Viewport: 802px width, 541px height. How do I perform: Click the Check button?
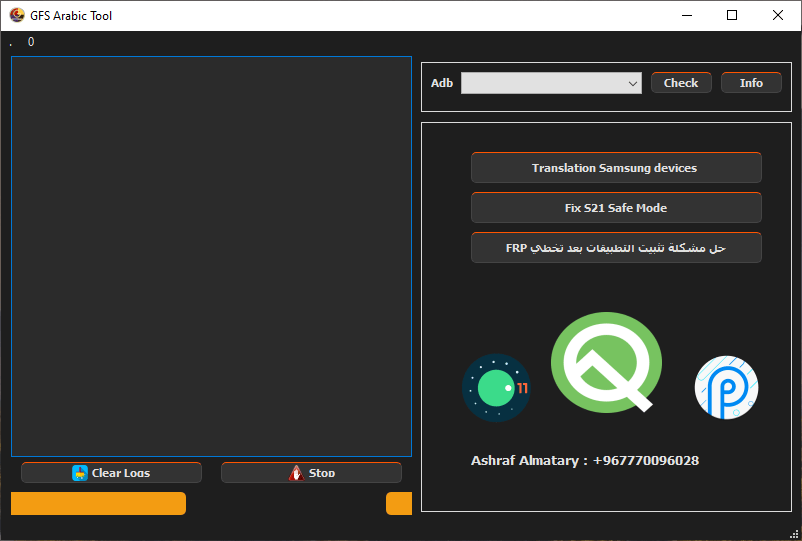pyautogui.click(x=681, y=83)
